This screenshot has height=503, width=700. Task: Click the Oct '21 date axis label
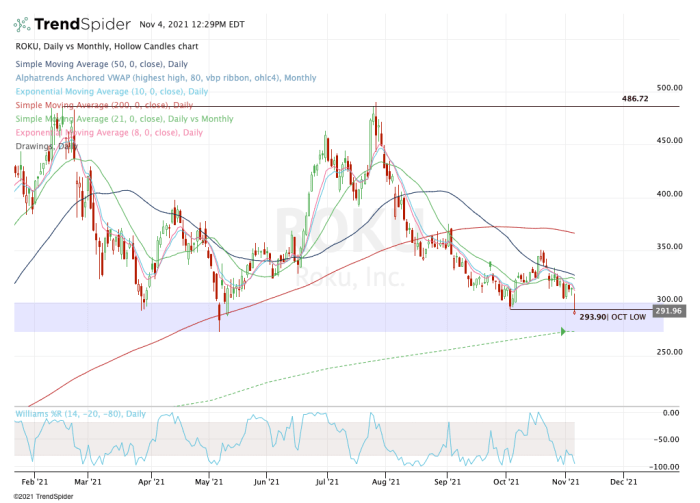(x=506, y=482)
